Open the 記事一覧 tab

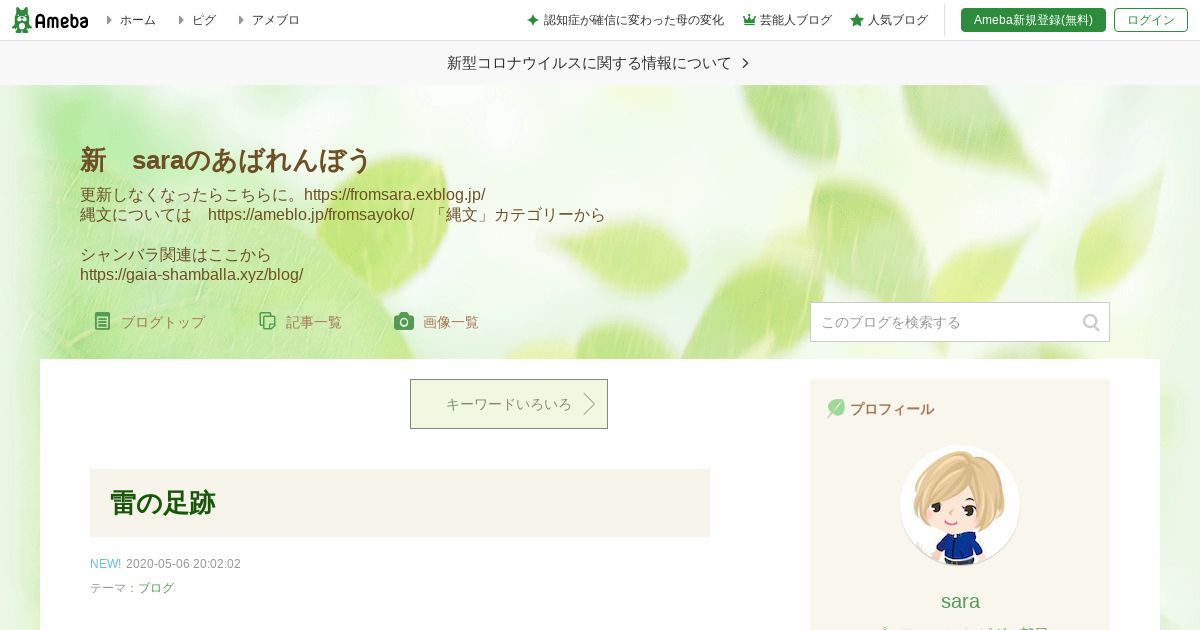(313, 322)
